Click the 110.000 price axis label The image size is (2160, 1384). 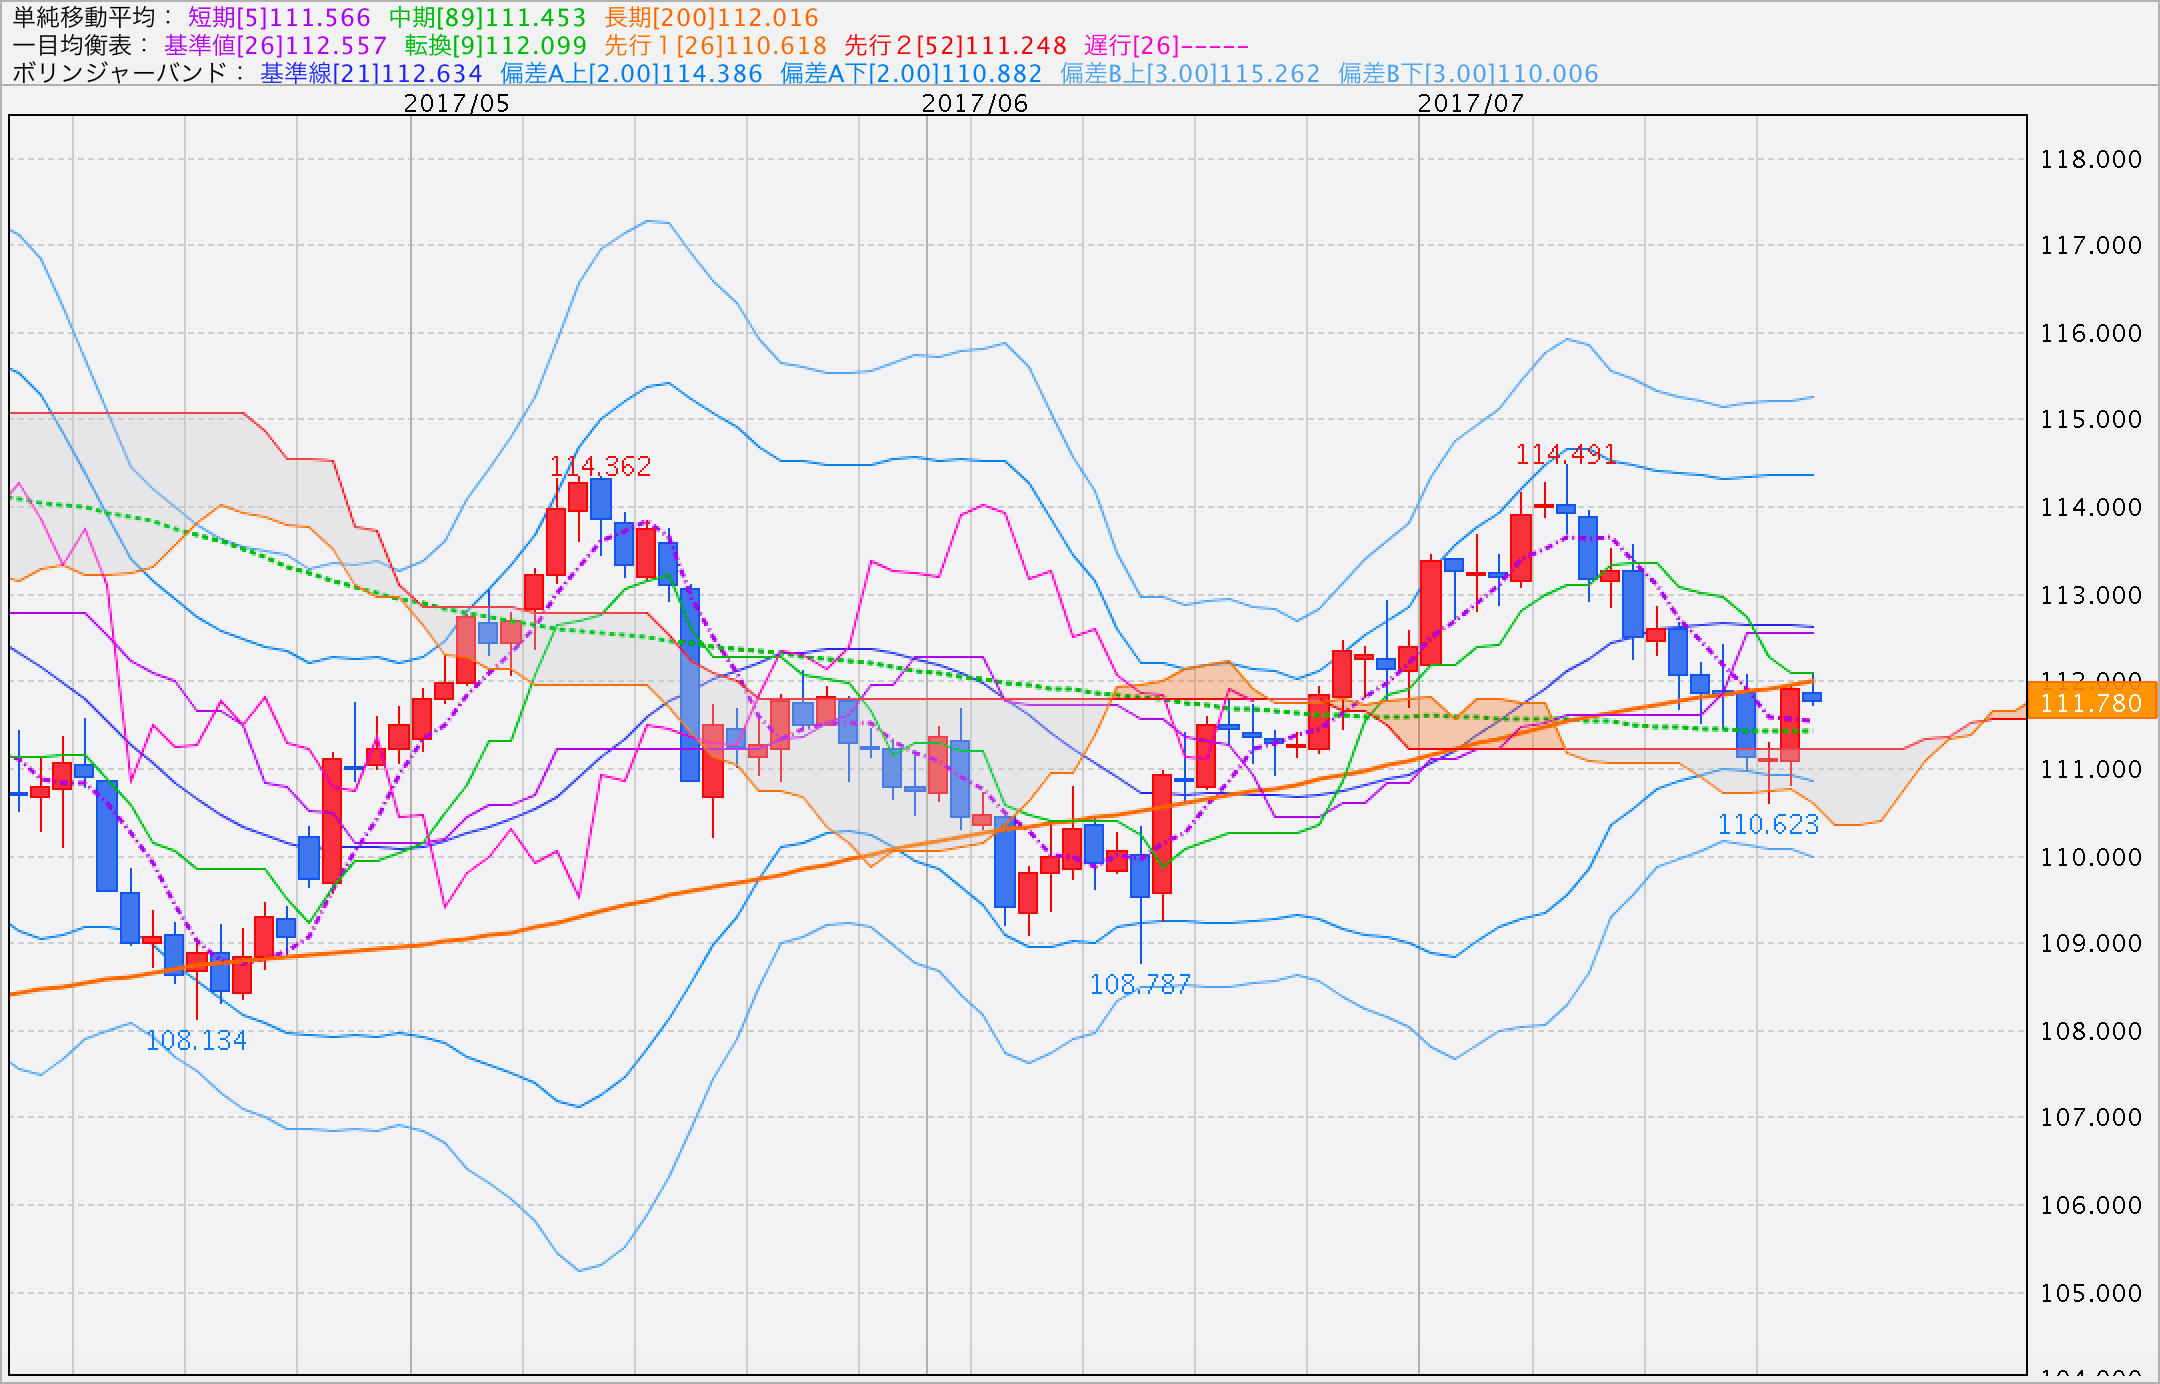(x=2091, y=857)
